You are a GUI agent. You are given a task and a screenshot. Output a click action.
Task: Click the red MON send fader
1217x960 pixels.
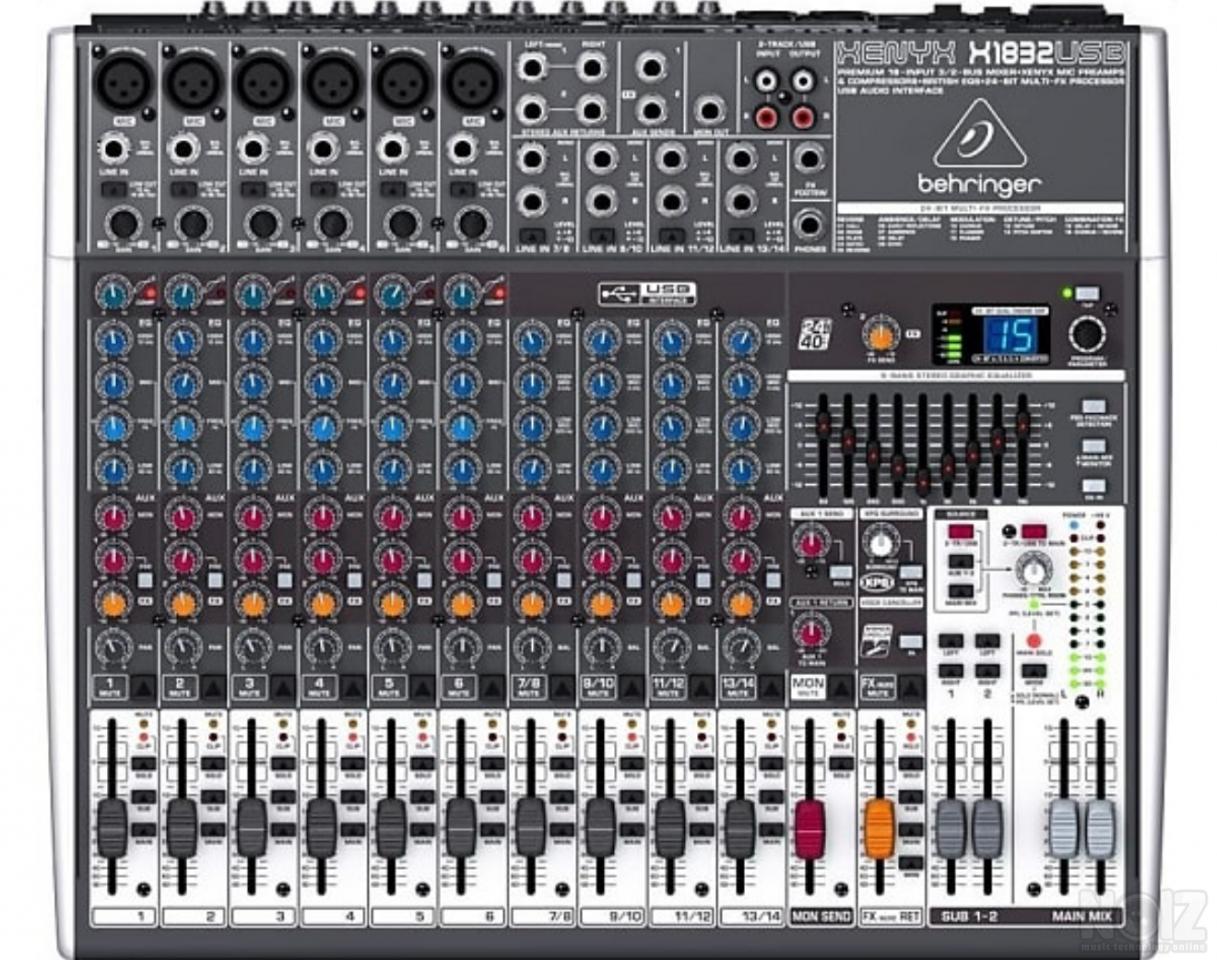click(808, 828)
